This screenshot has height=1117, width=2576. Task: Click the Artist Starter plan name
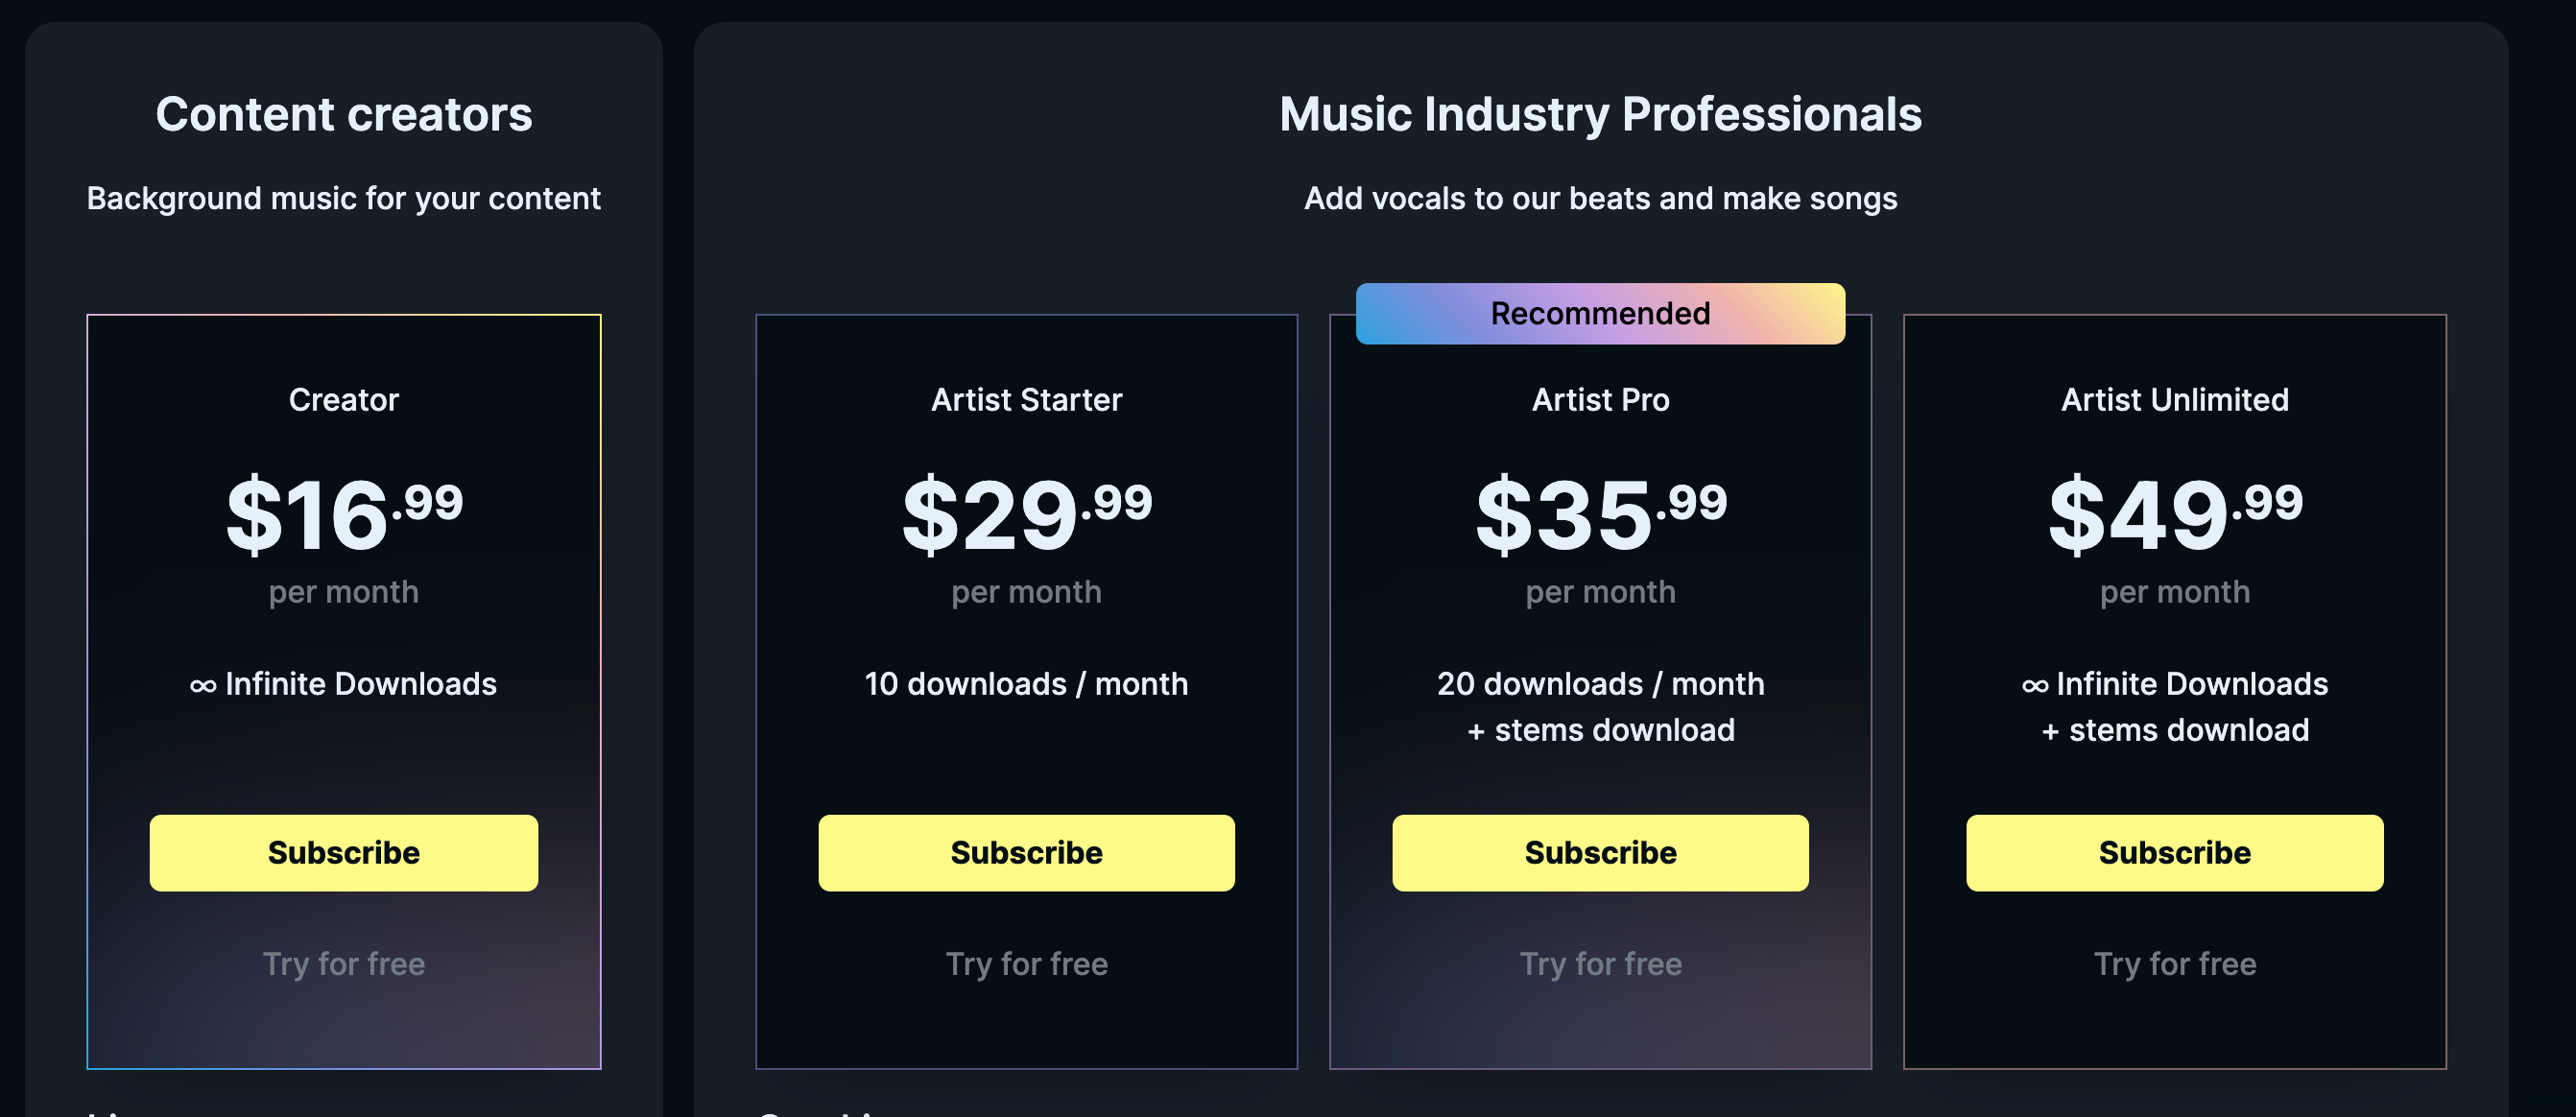(x=1026, y=399)
